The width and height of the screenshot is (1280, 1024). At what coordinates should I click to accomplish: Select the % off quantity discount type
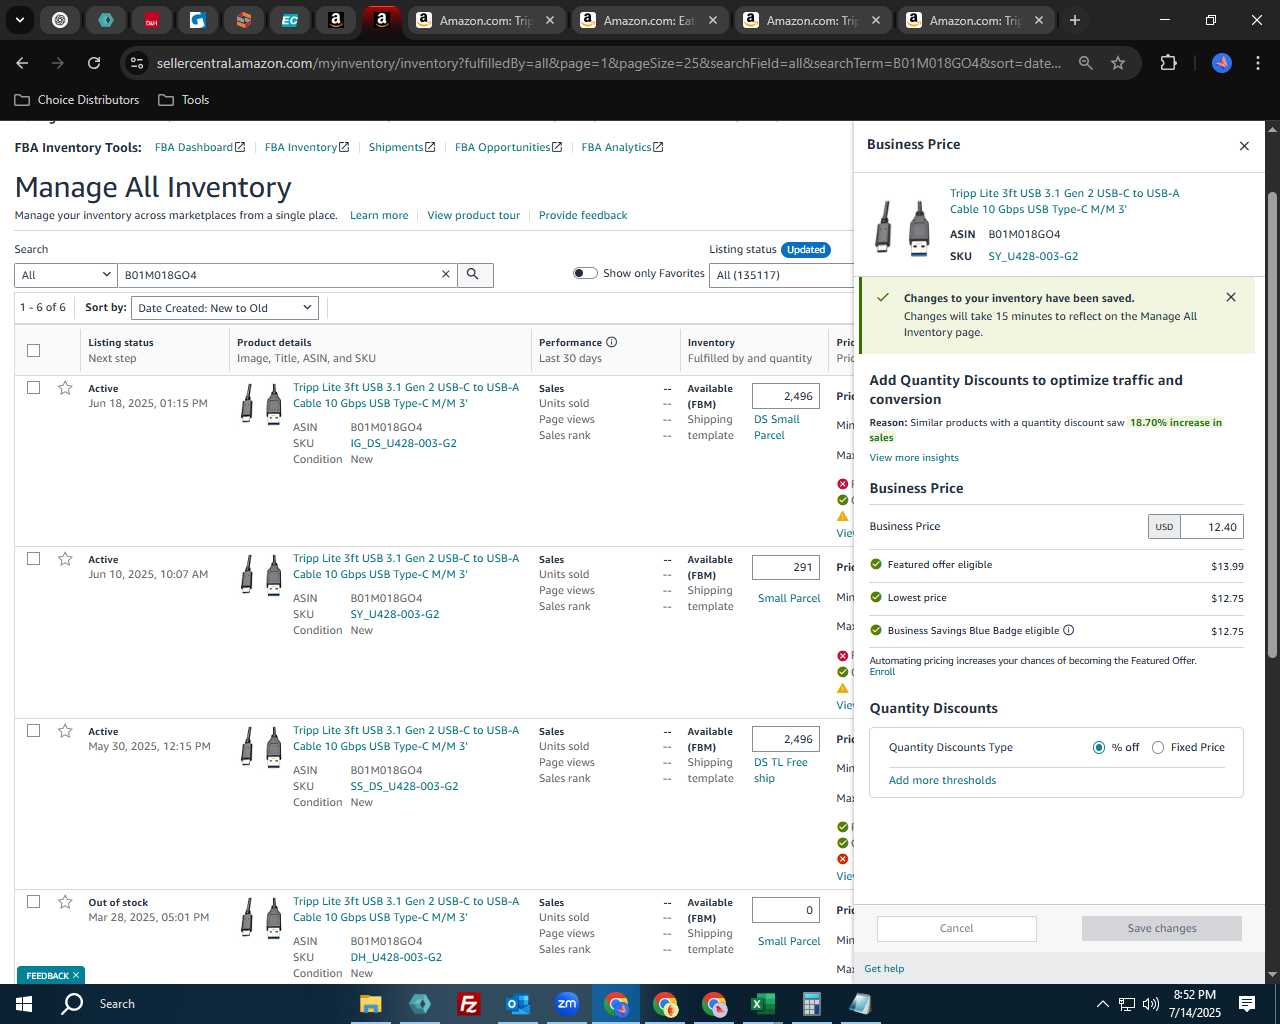pos(1099,747)
